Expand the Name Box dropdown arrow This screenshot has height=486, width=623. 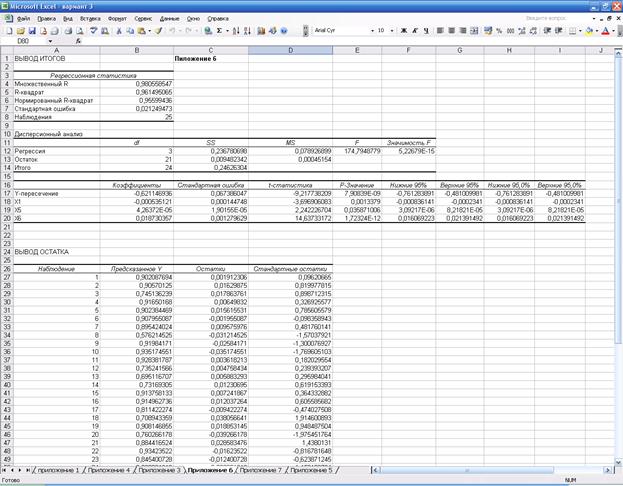click(50, 41)
